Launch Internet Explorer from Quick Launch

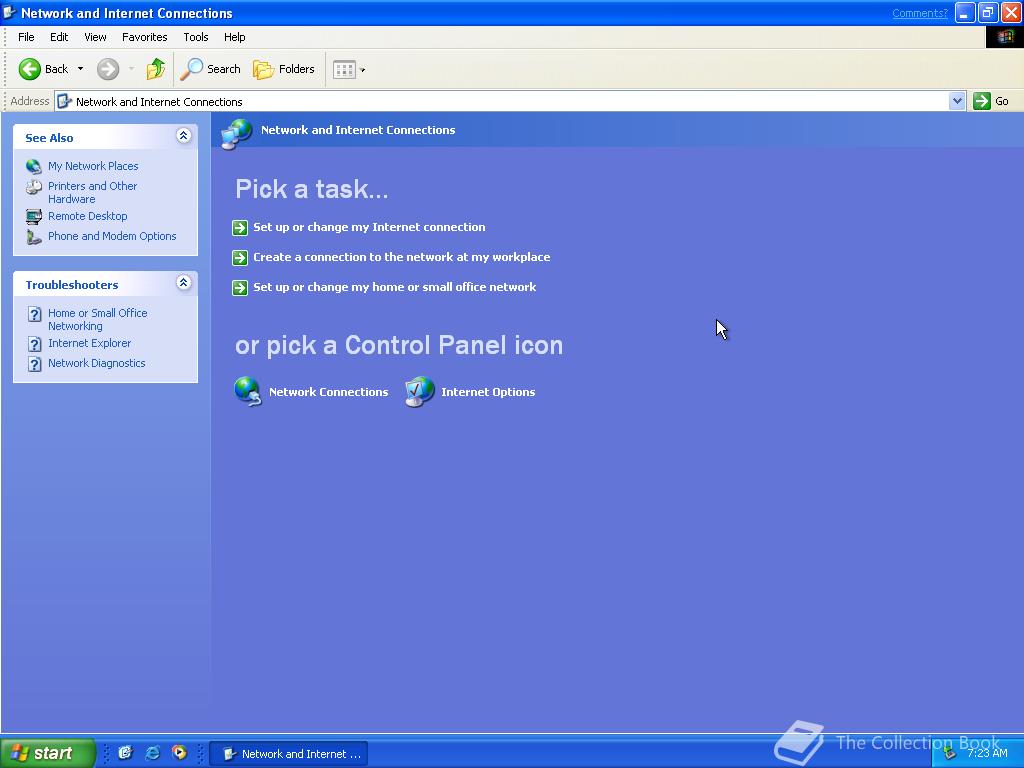[x=152, y=753]
